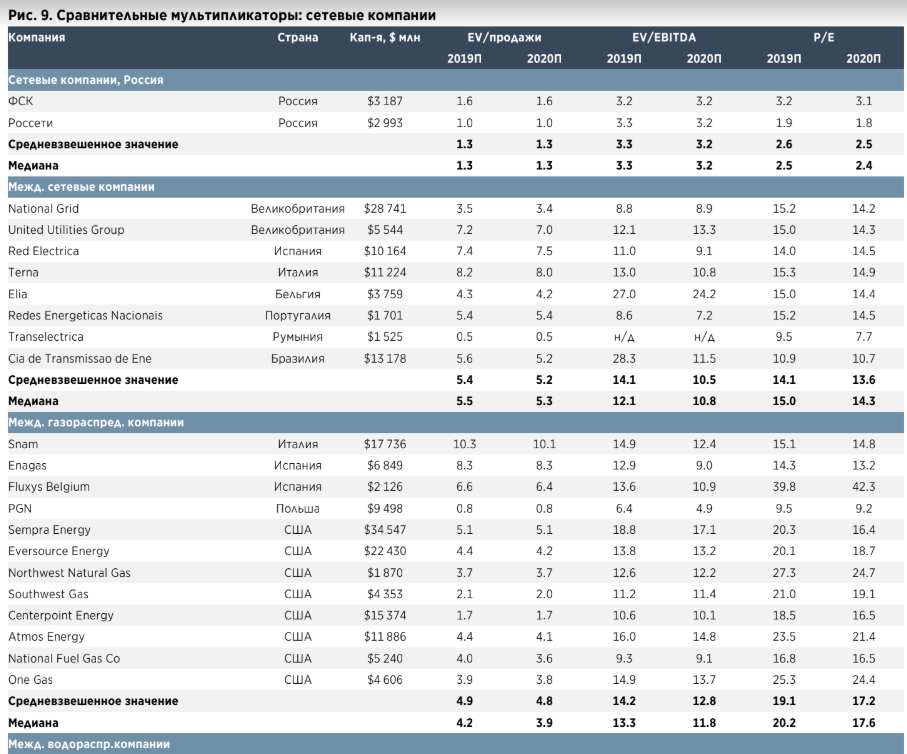The image size is (907, 754).
Task: Select capitalization value '$17 736'
Action: point(385,444)
